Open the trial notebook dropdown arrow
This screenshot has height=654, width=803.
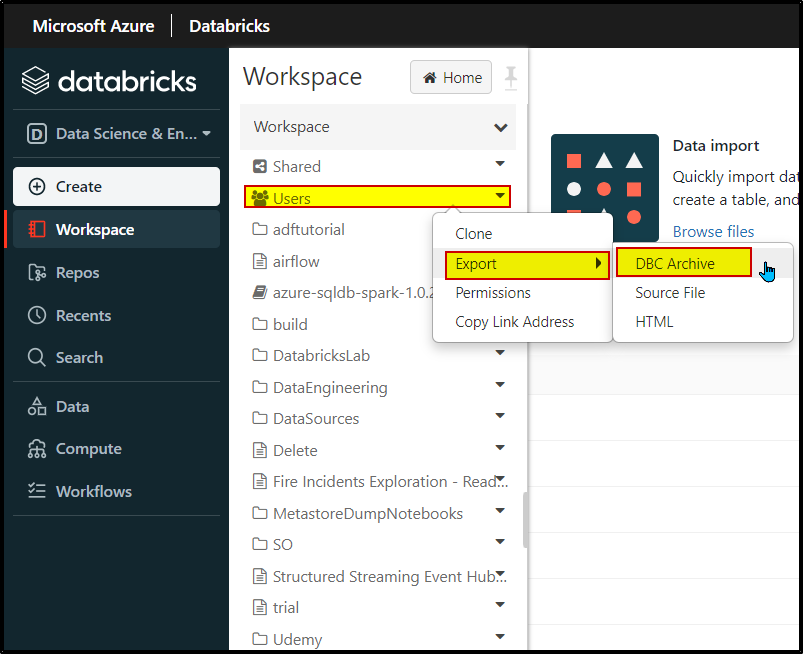(x=500, y=605)
